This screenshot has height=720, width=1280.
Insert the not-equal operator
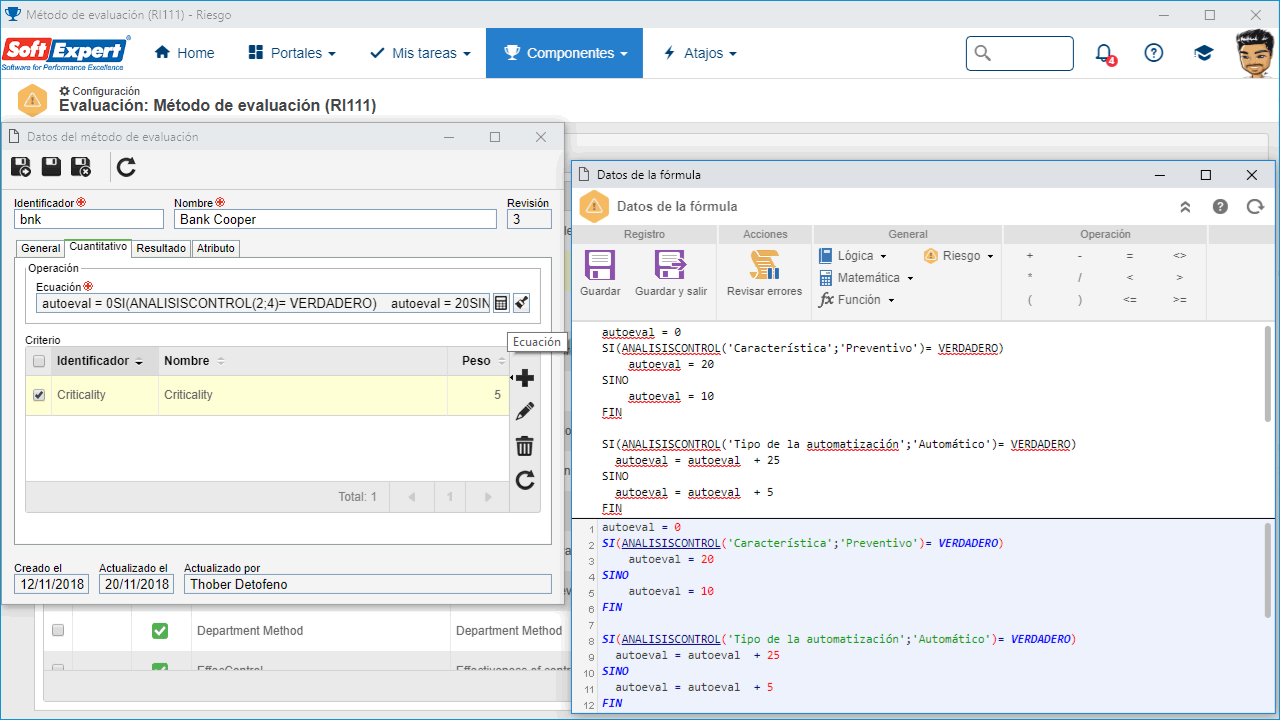(x=1180, y=256)
